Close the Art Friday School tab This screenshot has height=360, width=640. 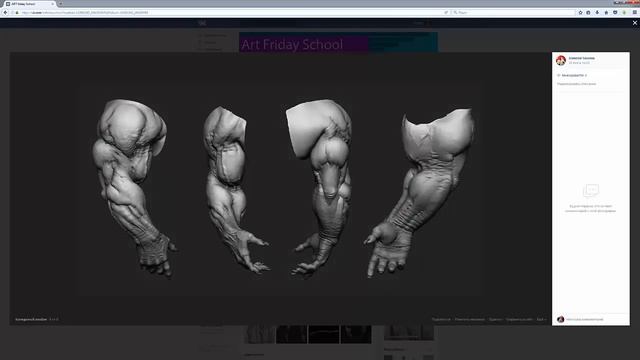53,4
